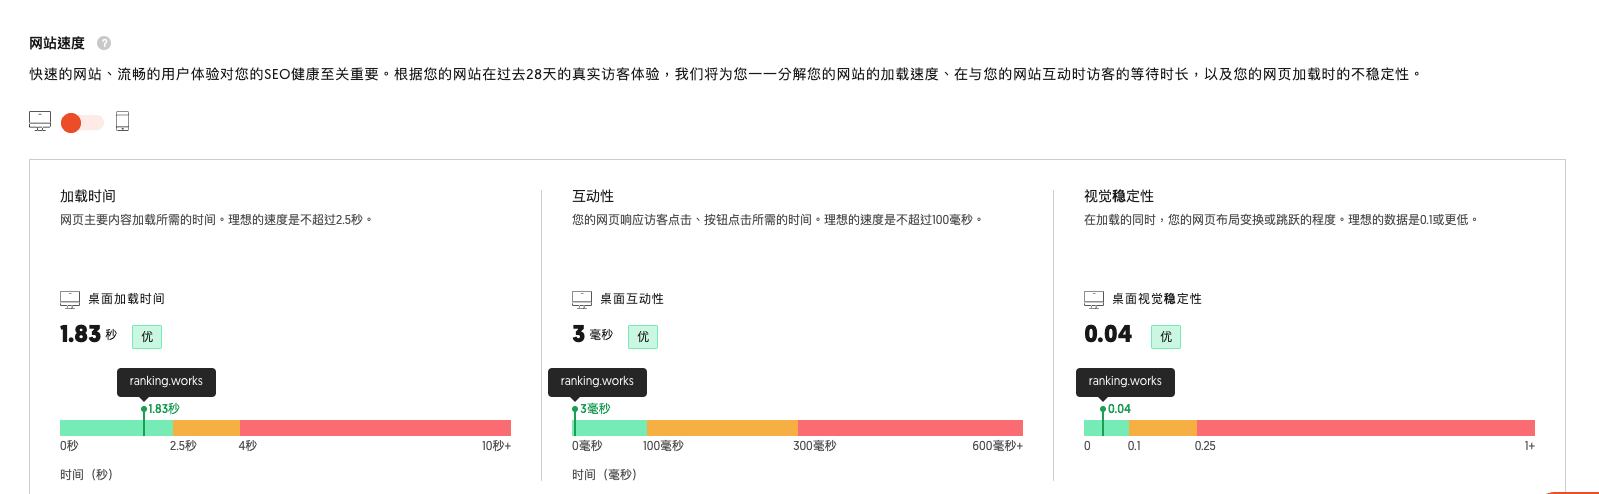Click the 优 badge beside 3 毫秒
Screen dimensions: 1599x494
pyautogui.click(x=643, y=337)
